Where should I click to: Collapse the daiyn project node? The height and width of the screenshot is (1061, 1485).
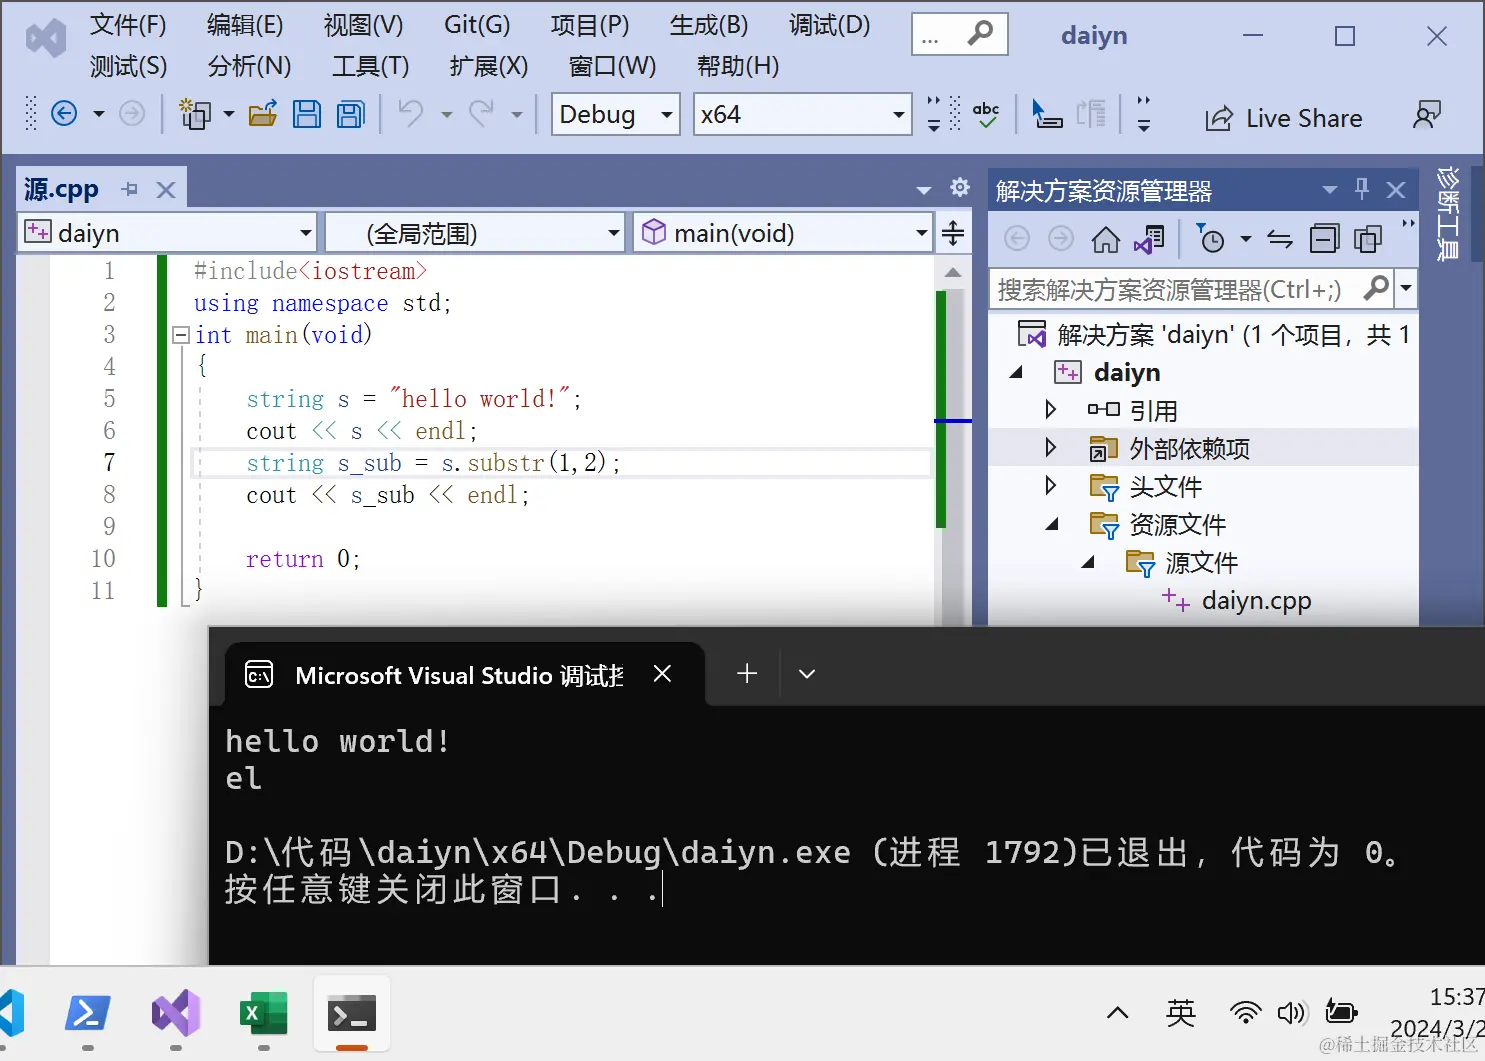click(1017, 372)
